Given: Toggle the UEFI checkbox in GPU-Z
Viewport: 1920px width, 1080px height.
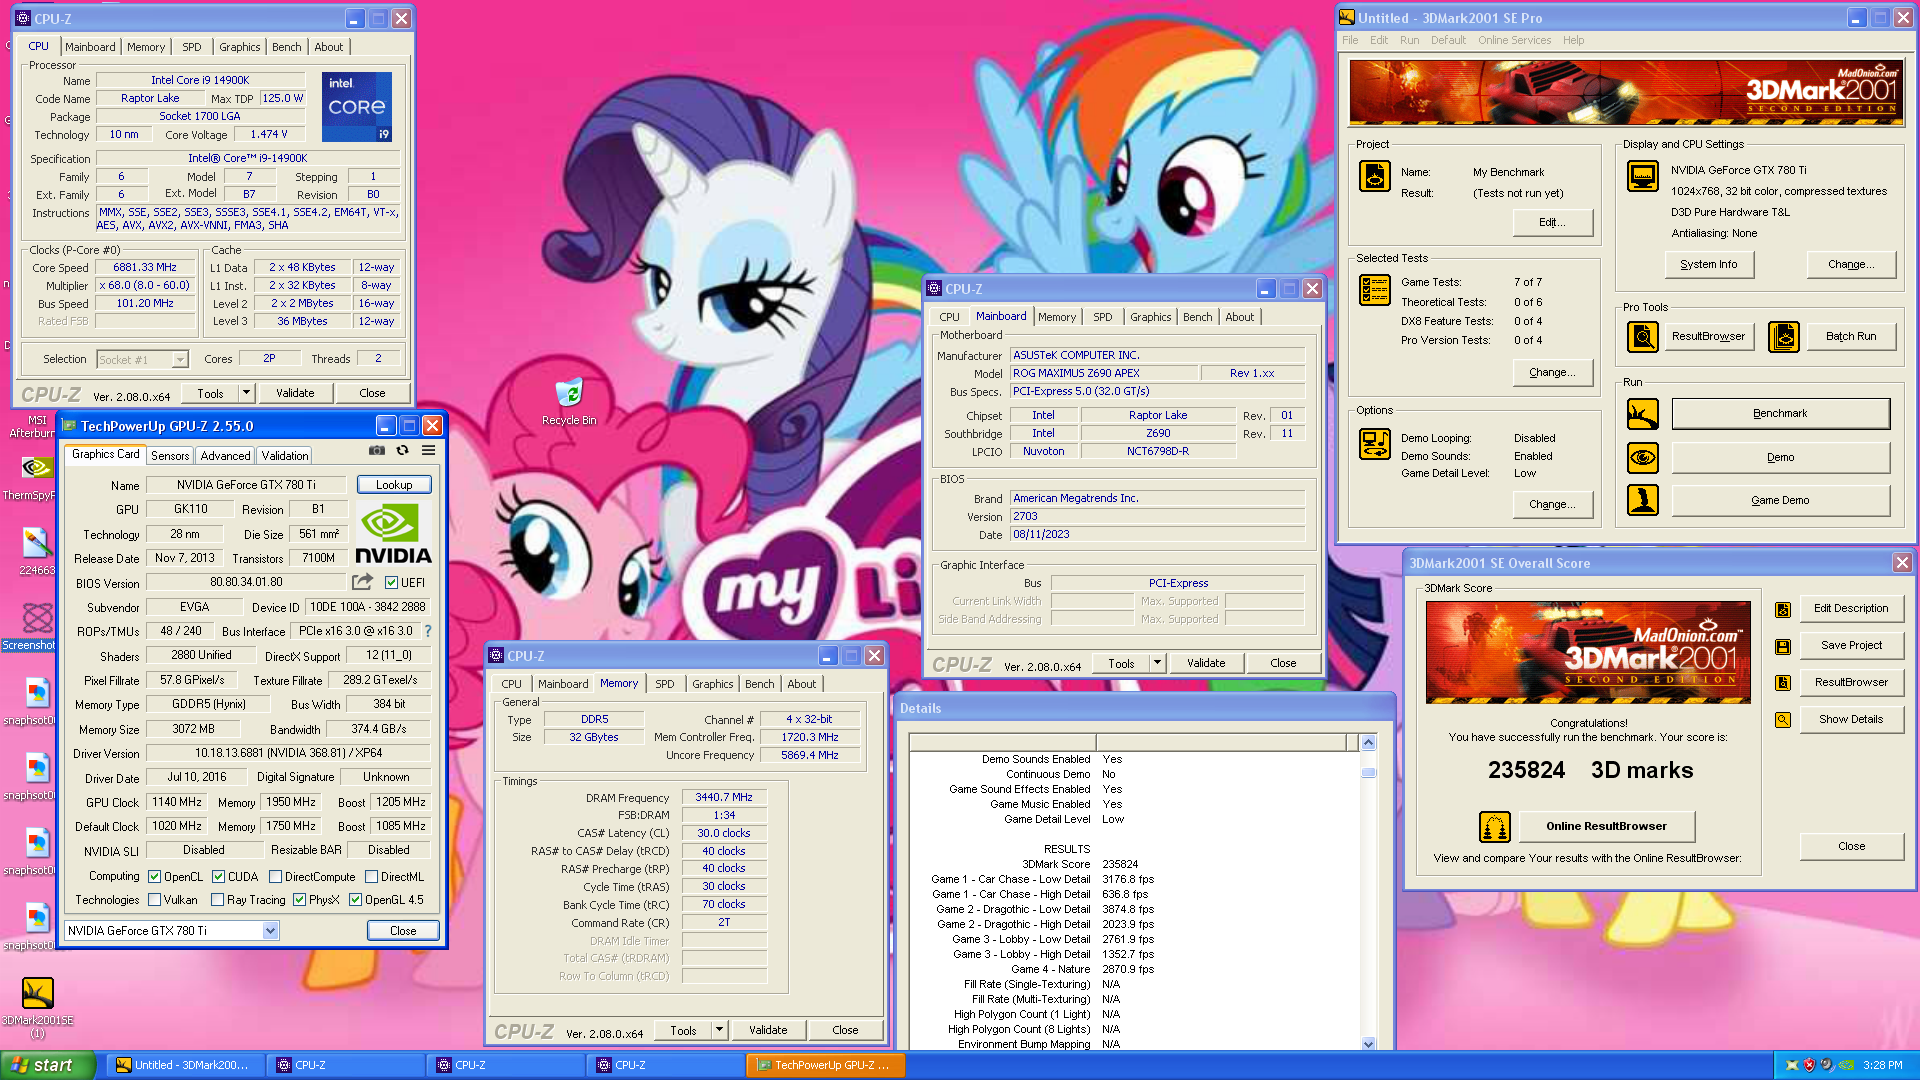Looking at the screenshot, I should 392,583.
